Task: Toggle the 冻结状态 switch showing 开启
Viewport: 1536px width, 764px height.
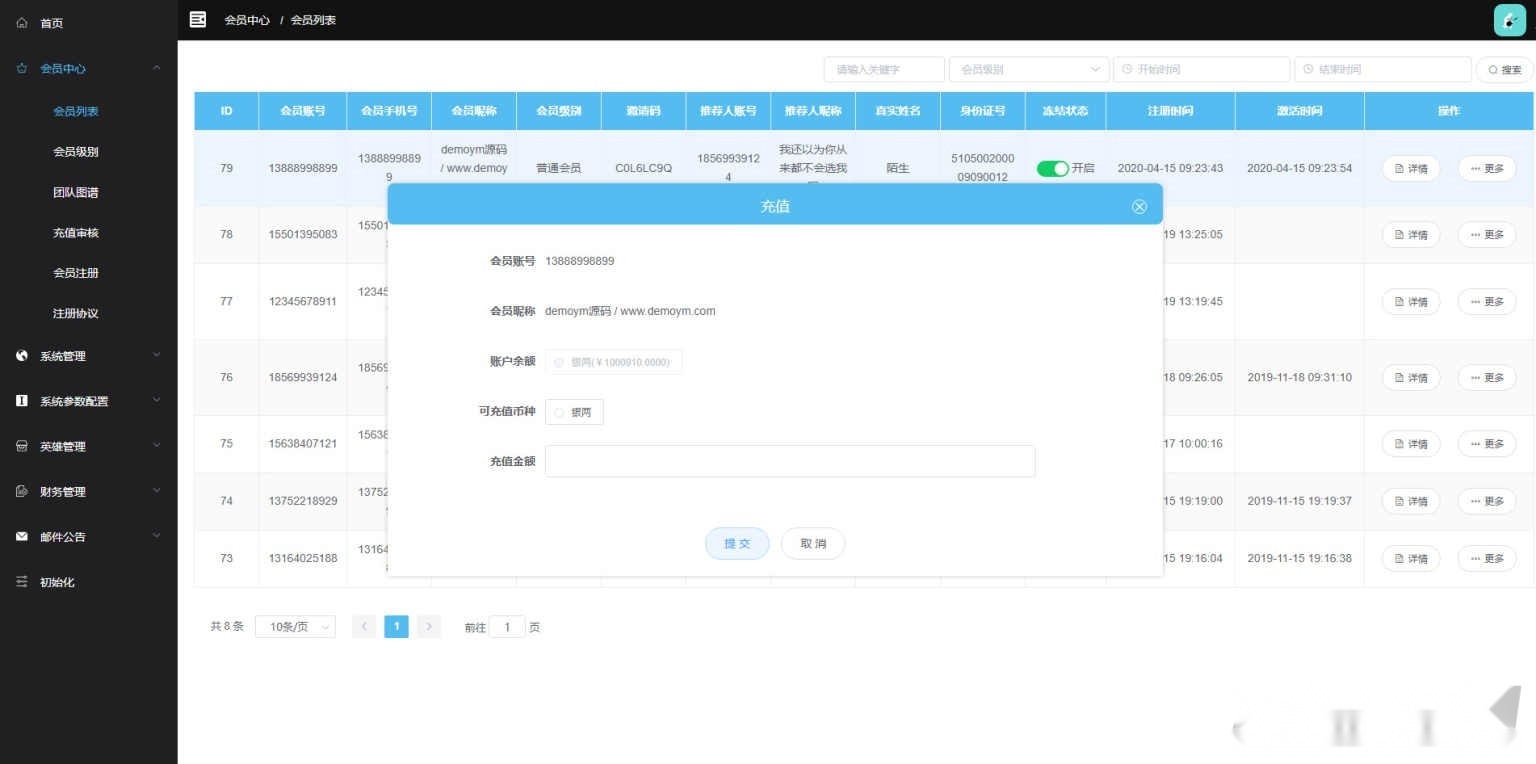Action: 1053,168
